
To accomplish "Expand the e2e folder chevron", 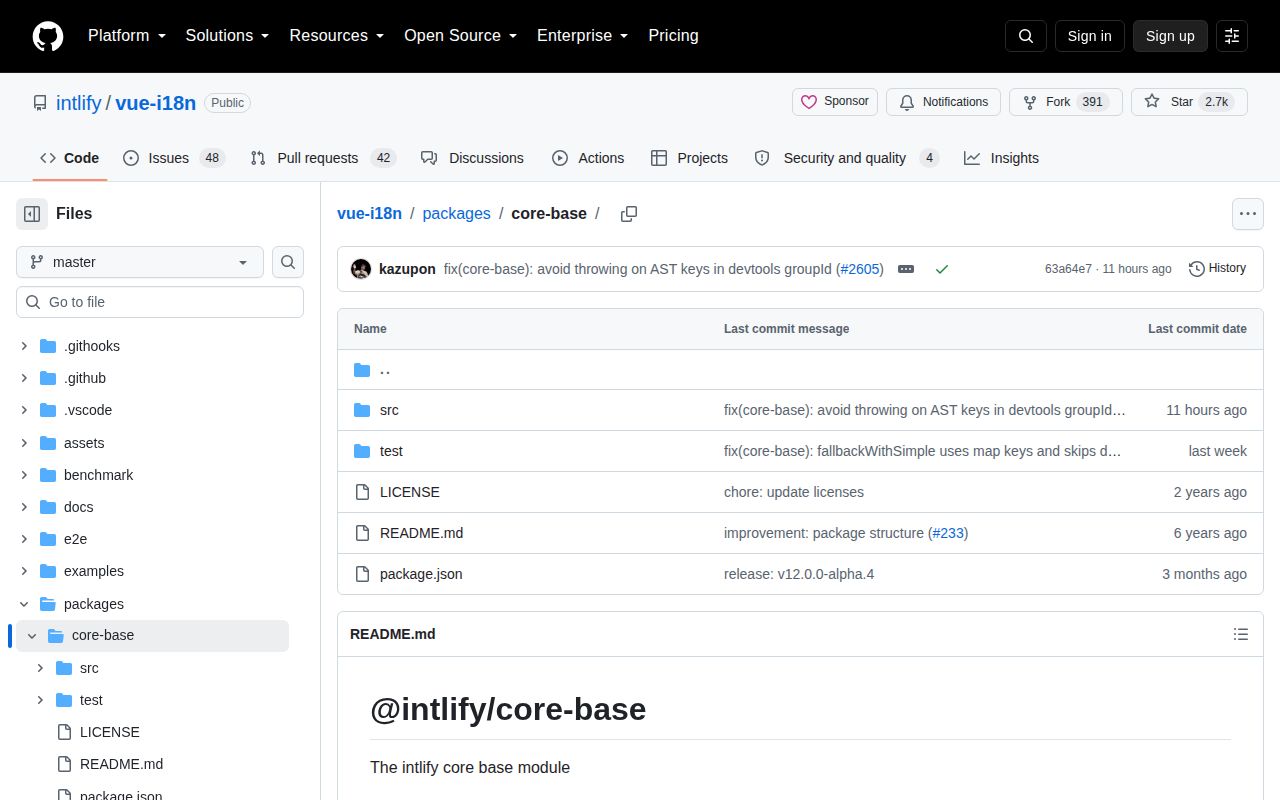I will point(24,539).
